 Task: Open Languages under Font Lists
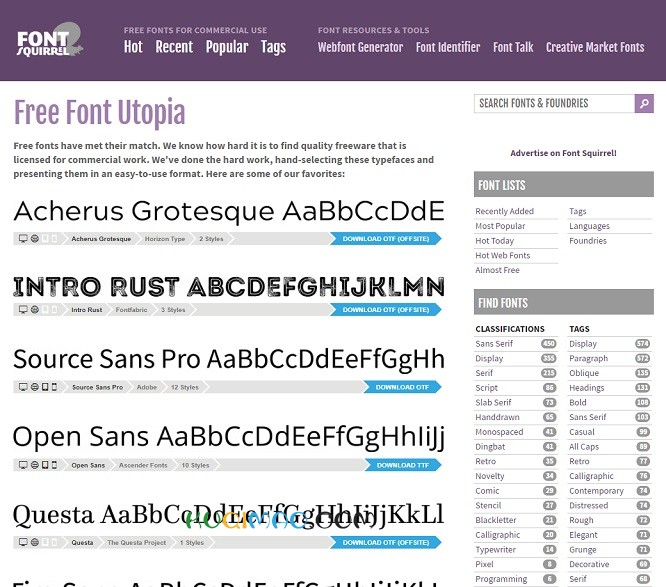point(589,226)
